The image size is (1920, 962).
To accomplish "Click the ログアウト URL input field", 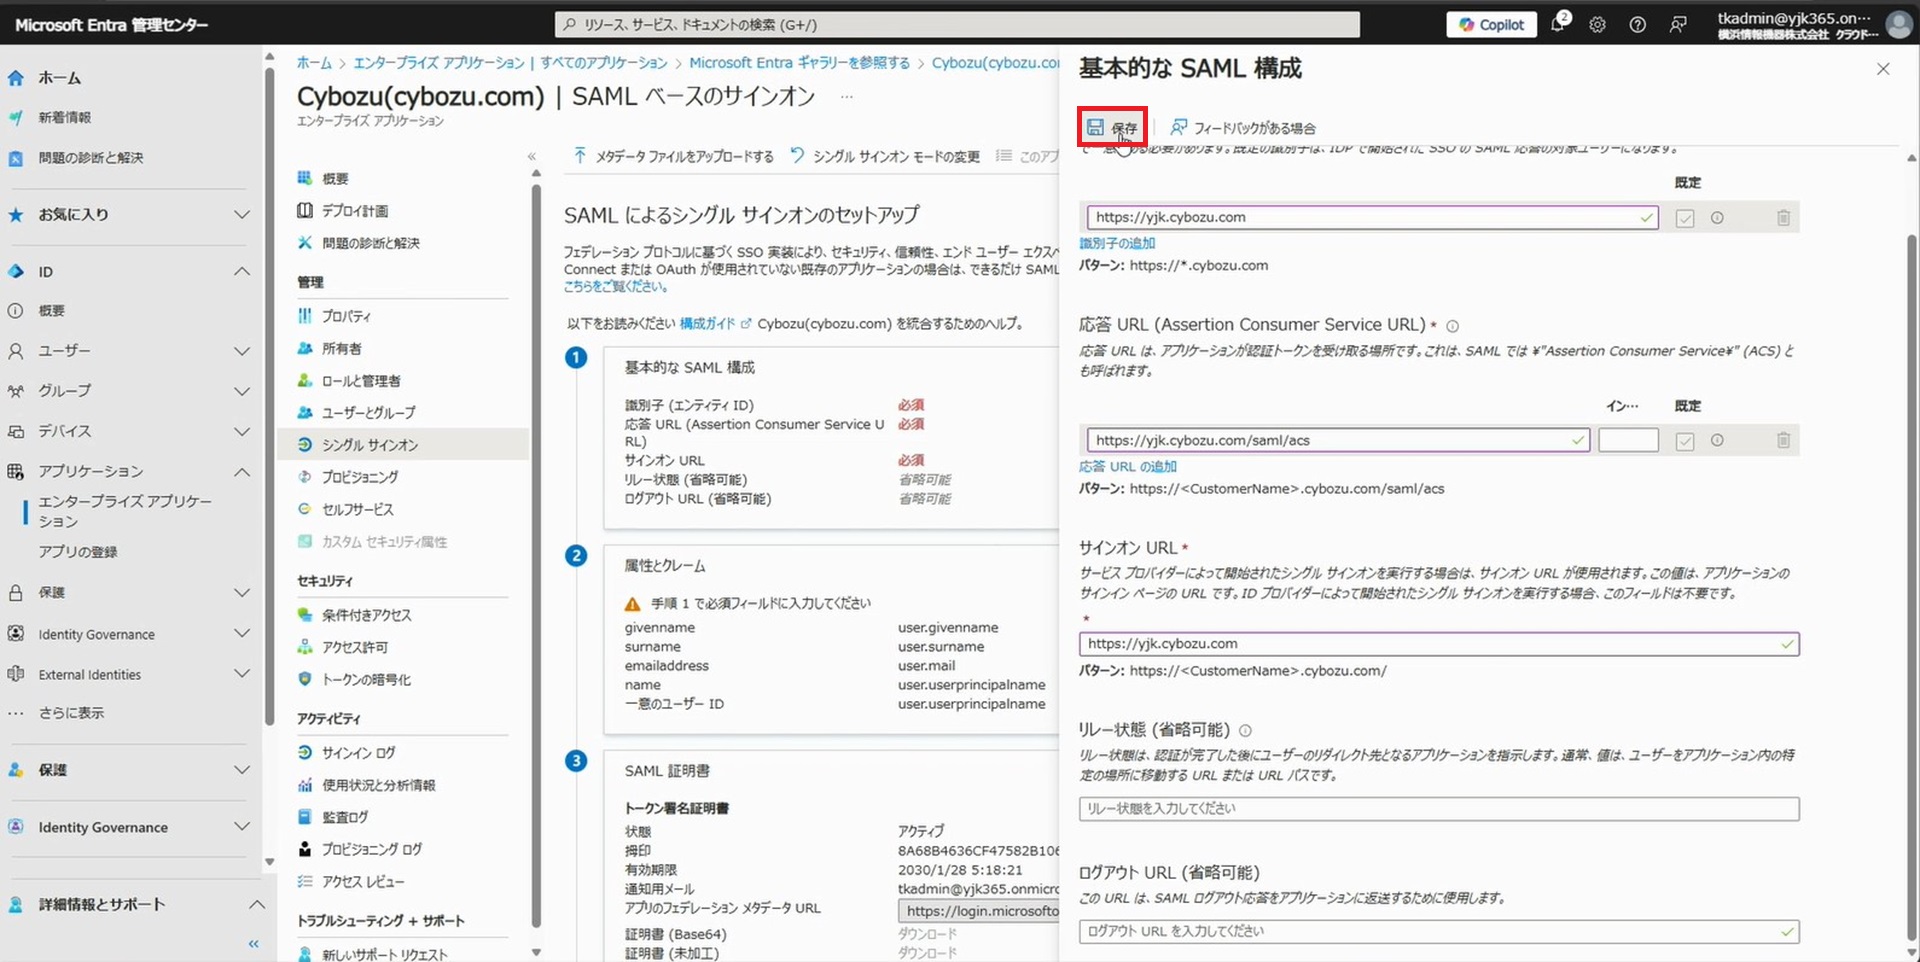I will click(1439, 931).
